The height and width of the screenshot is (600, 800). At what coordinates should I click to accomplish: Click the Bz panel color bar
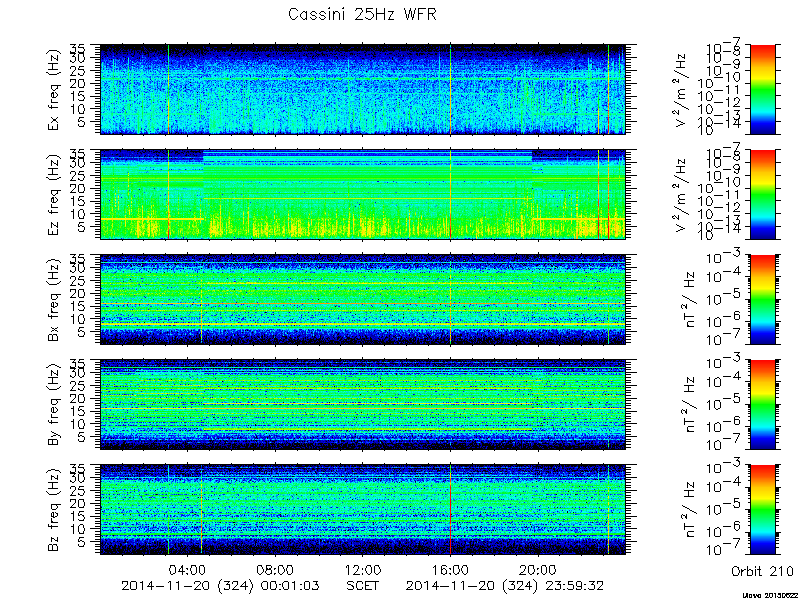762,510
